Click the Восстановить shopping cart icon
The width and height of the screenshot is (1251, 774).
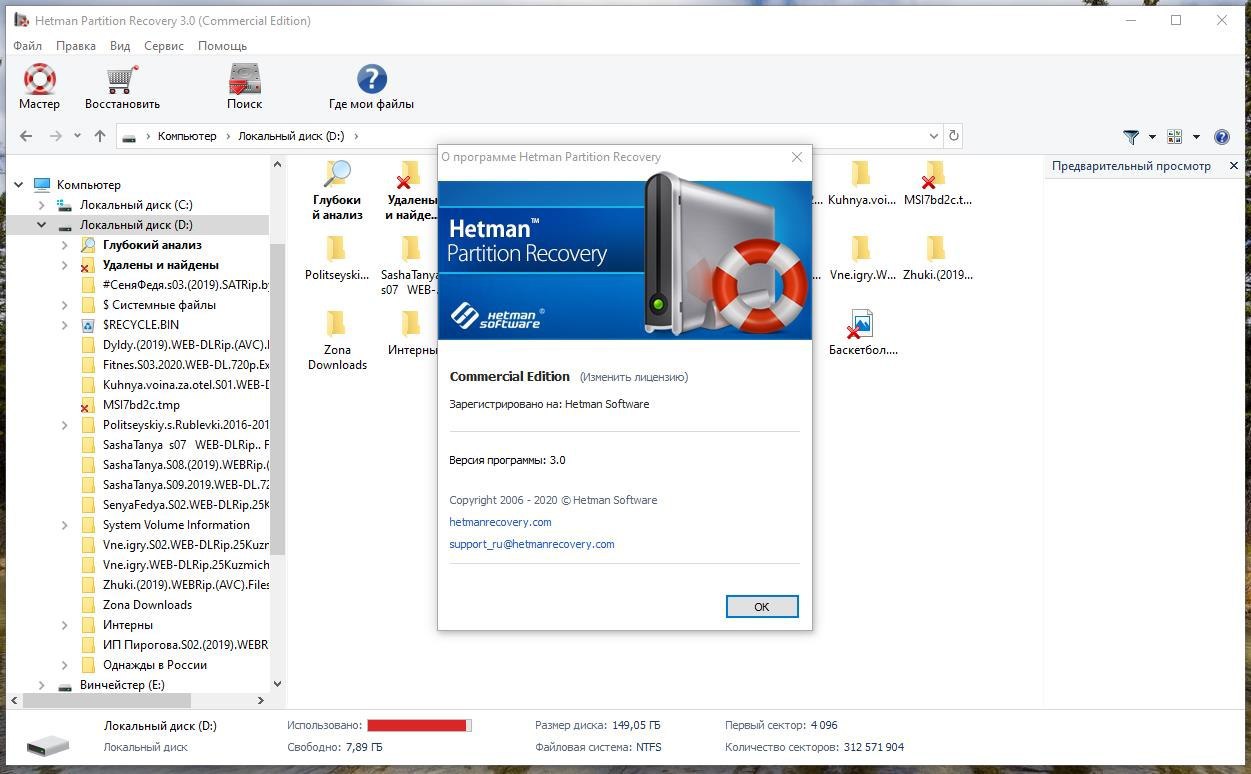point(122,79)
